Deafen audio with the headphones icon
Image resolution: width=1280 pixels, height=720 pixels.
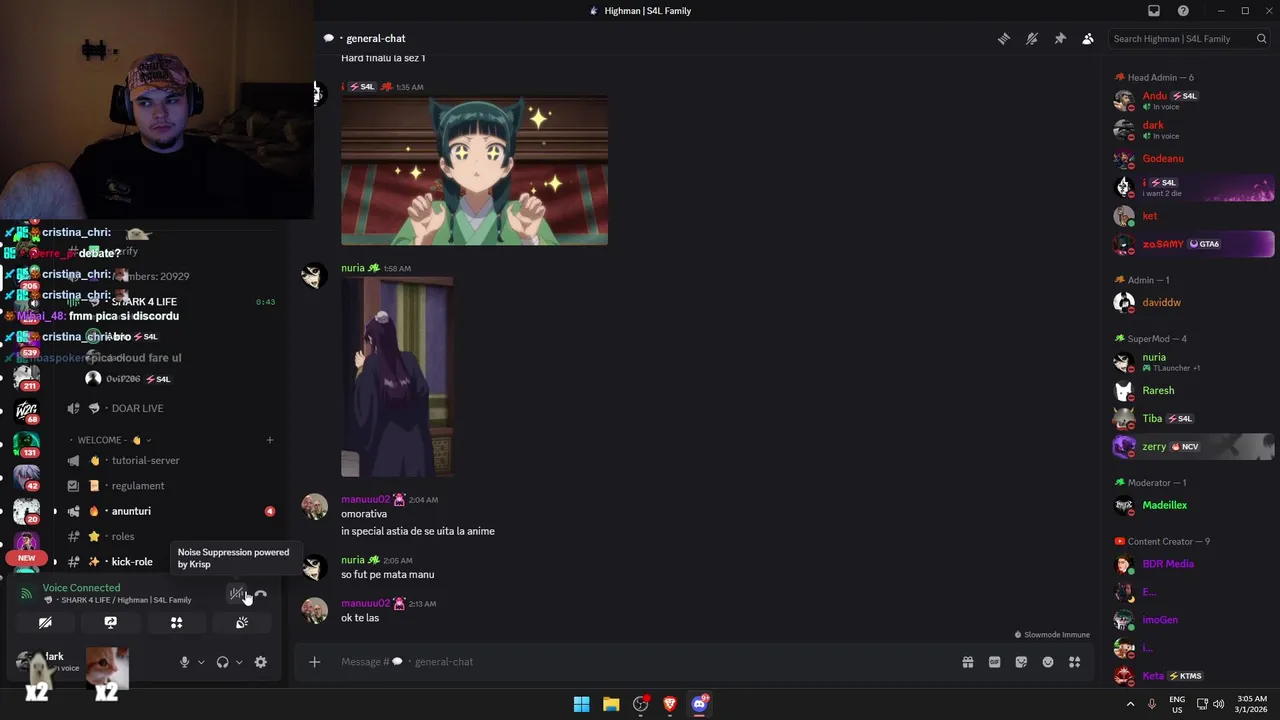[222, 662]
